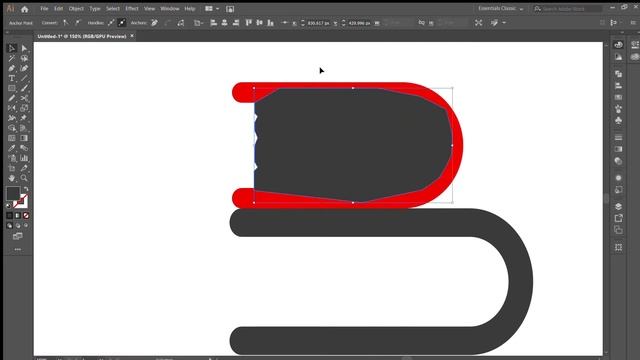
Task: Collapse the tools panel double arrow
Action: [7, 32]
